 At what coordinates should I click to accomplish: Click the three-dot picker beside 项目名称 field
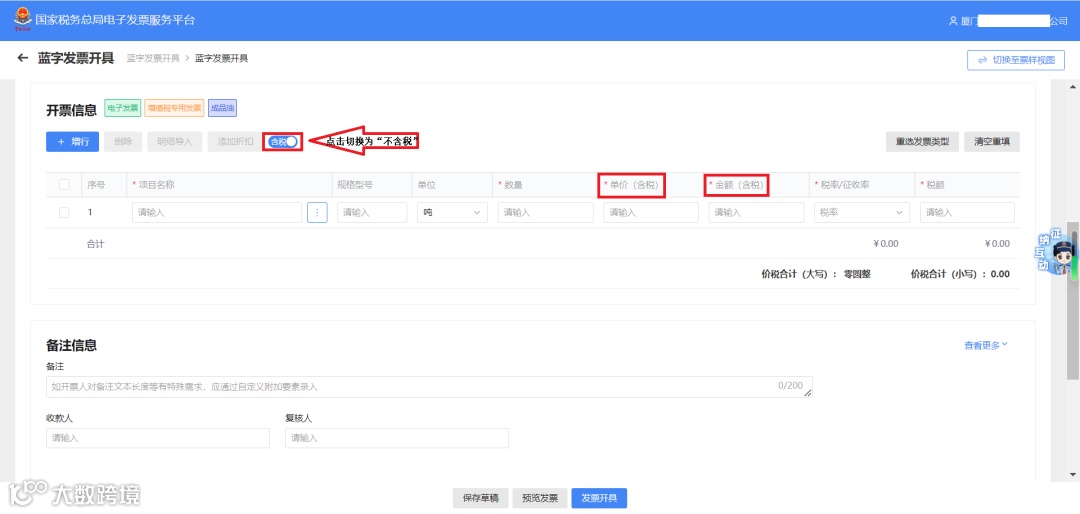pyautogui.click(x=317, y=213)
